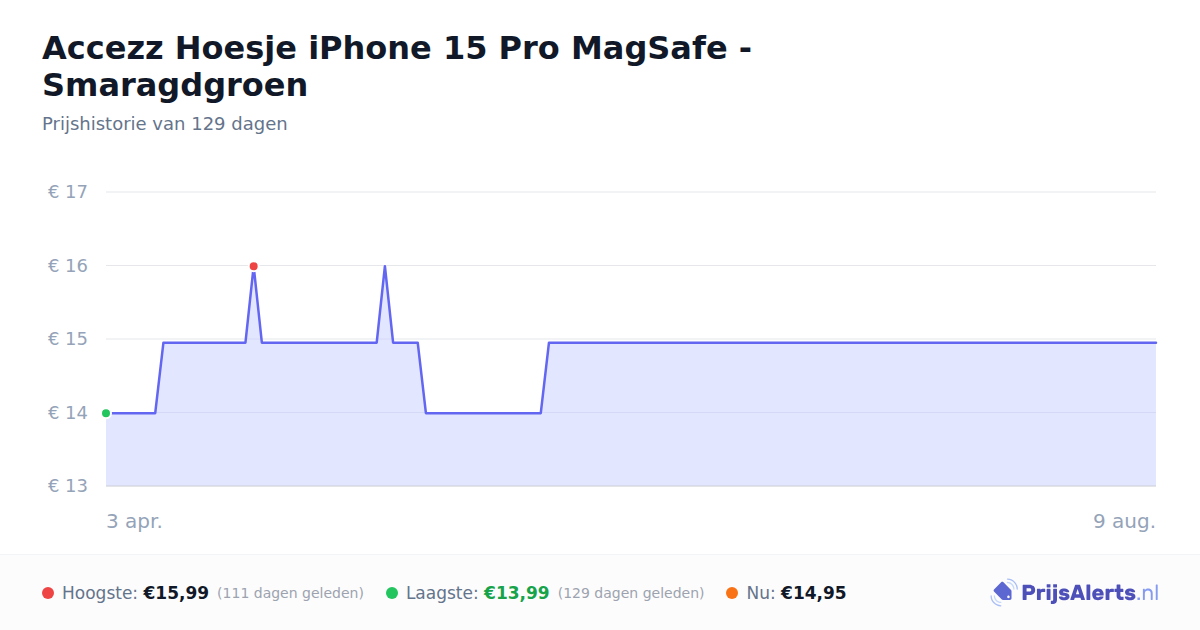1200x630 pixels.
Task: Click the orange Nu legend dot
Action: 732,593
